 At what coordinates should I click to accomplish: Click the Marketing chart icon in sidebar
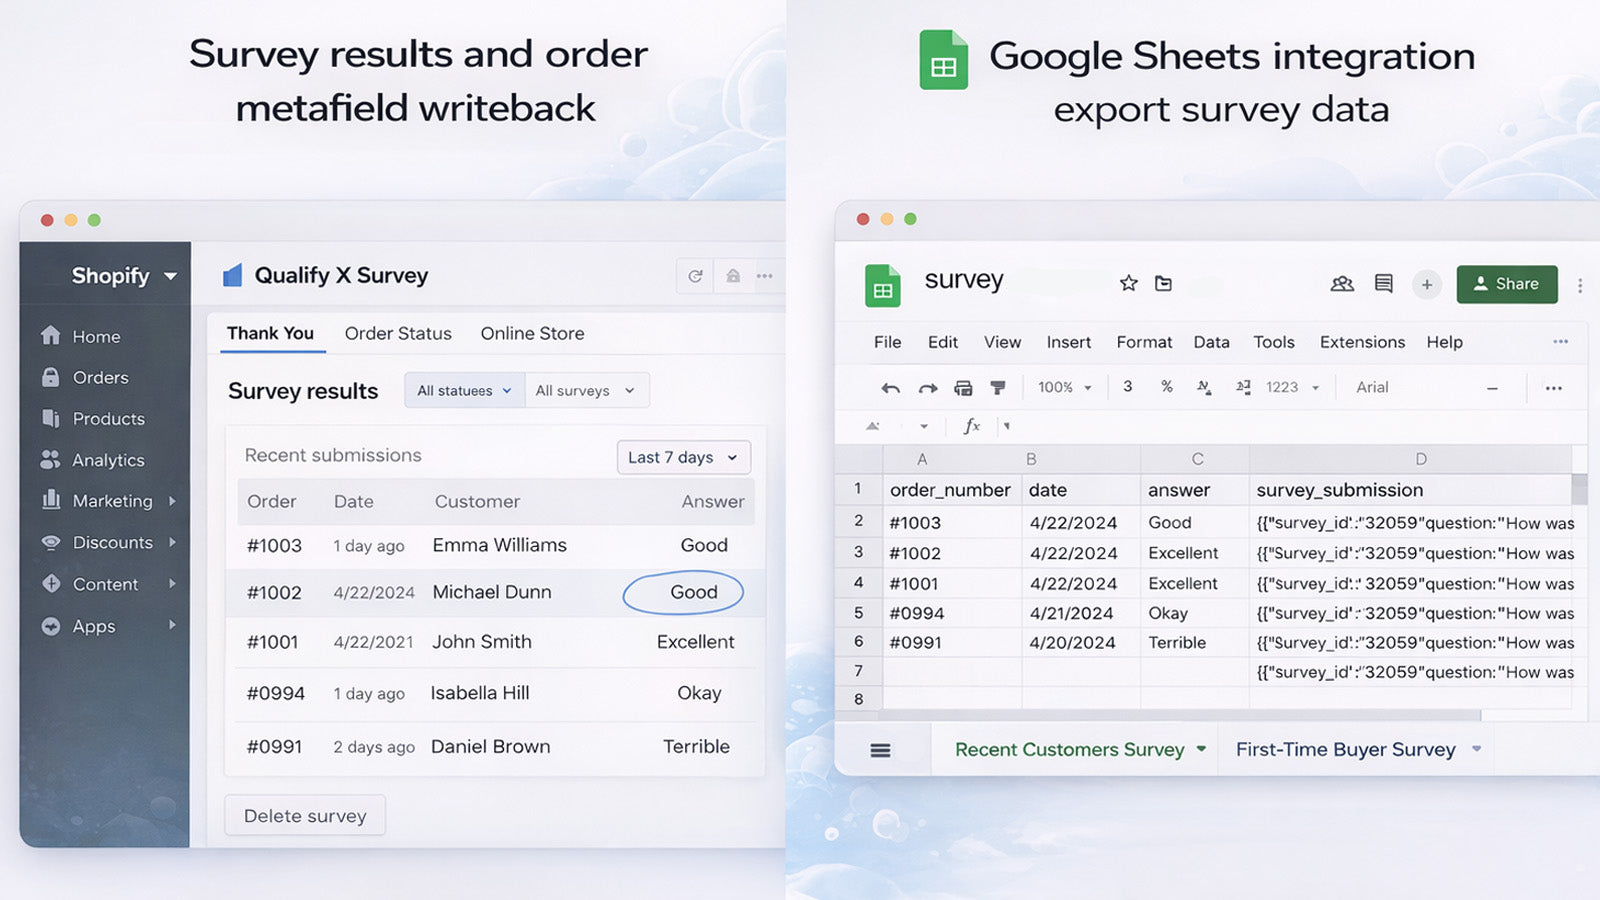click(50, 500)
